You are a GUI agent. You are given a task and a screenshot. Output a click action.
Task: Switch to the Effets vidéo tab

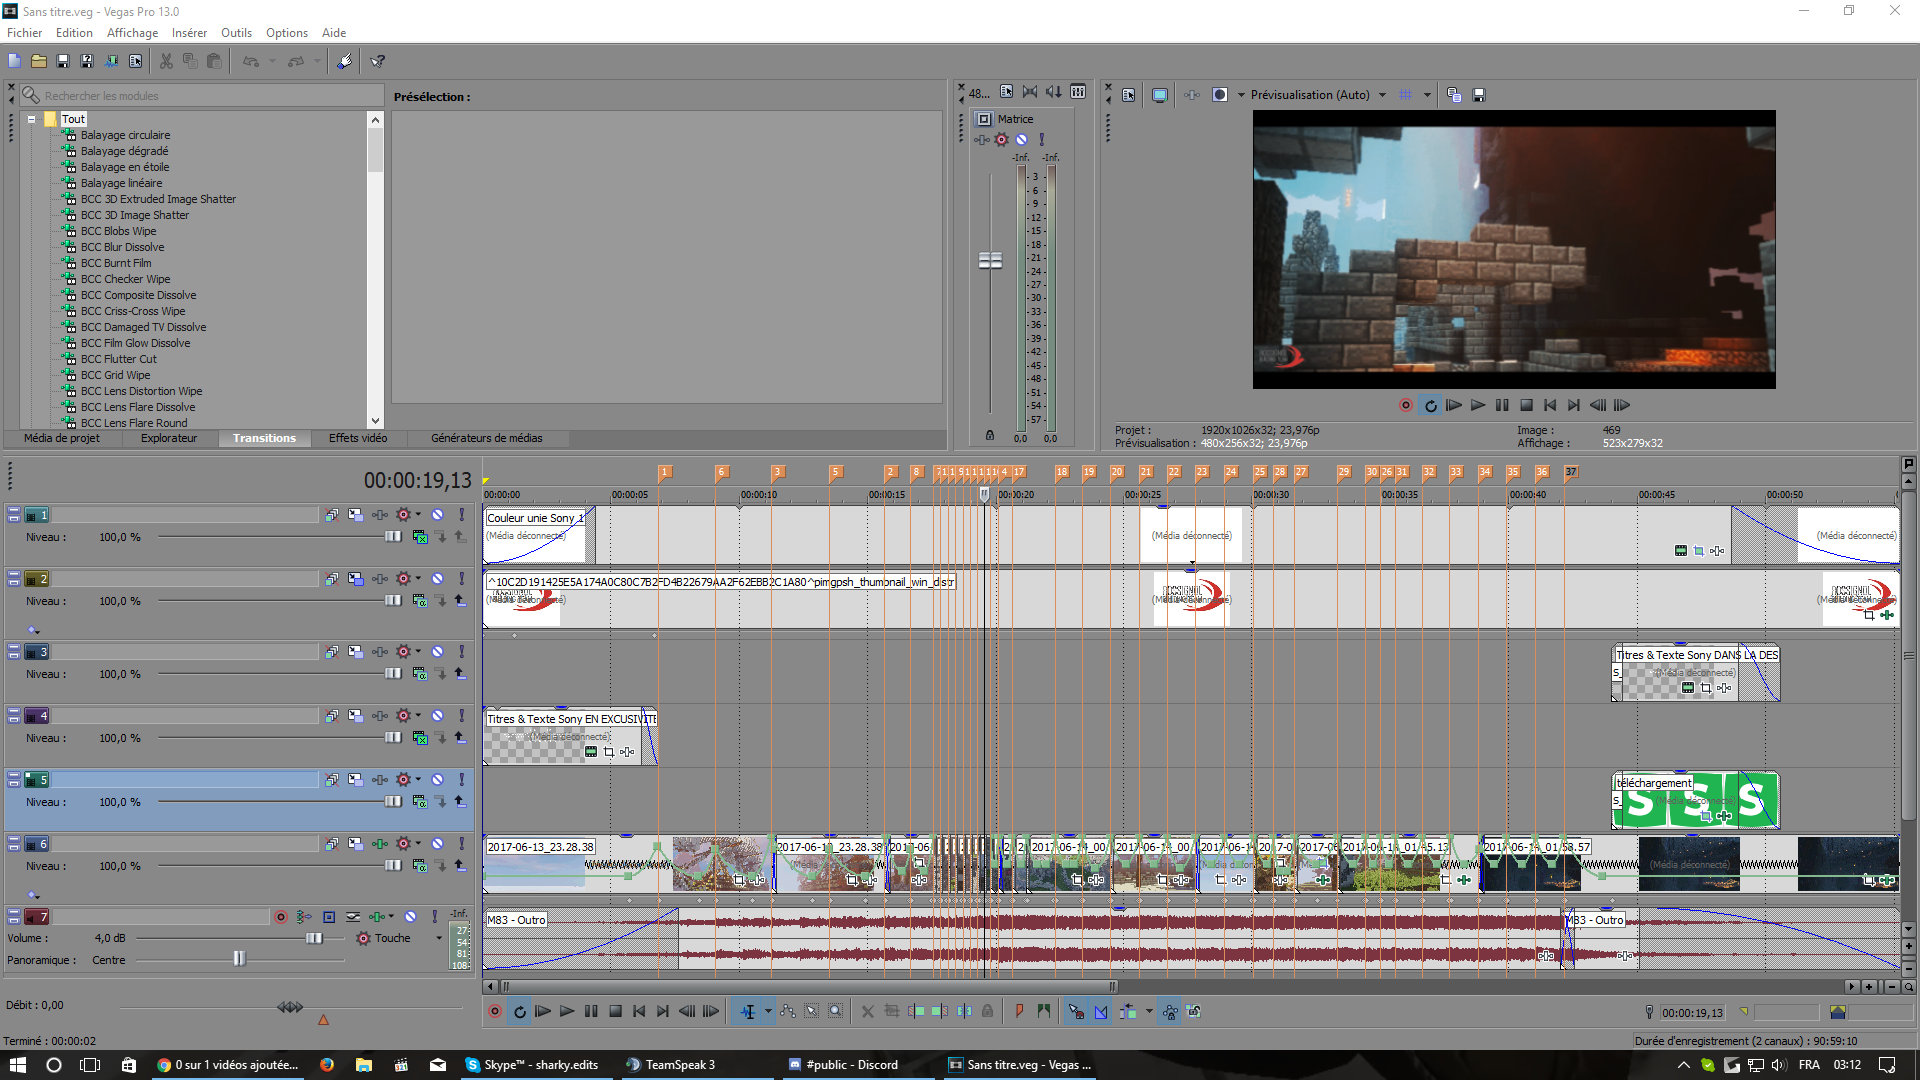357,438
